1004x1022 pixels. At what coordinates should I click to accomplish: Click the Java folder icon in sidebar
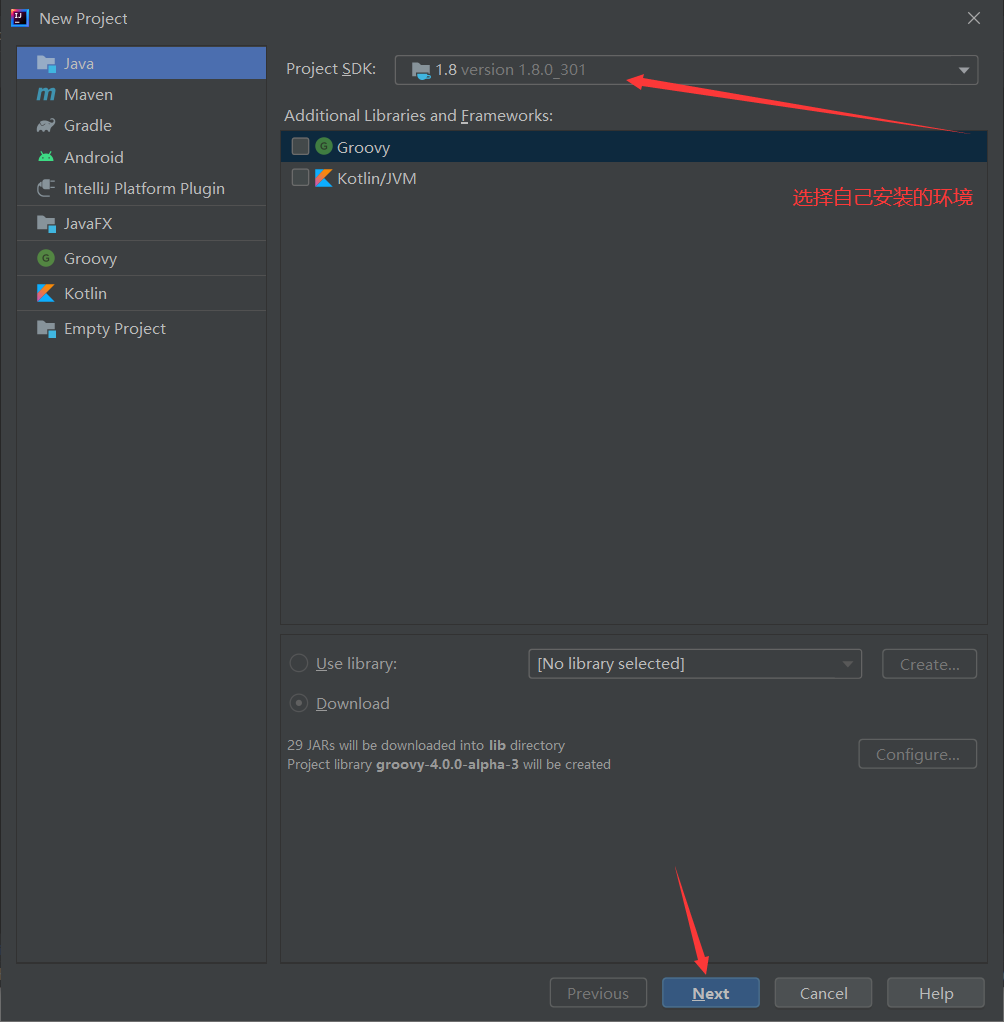click(46, 64)
